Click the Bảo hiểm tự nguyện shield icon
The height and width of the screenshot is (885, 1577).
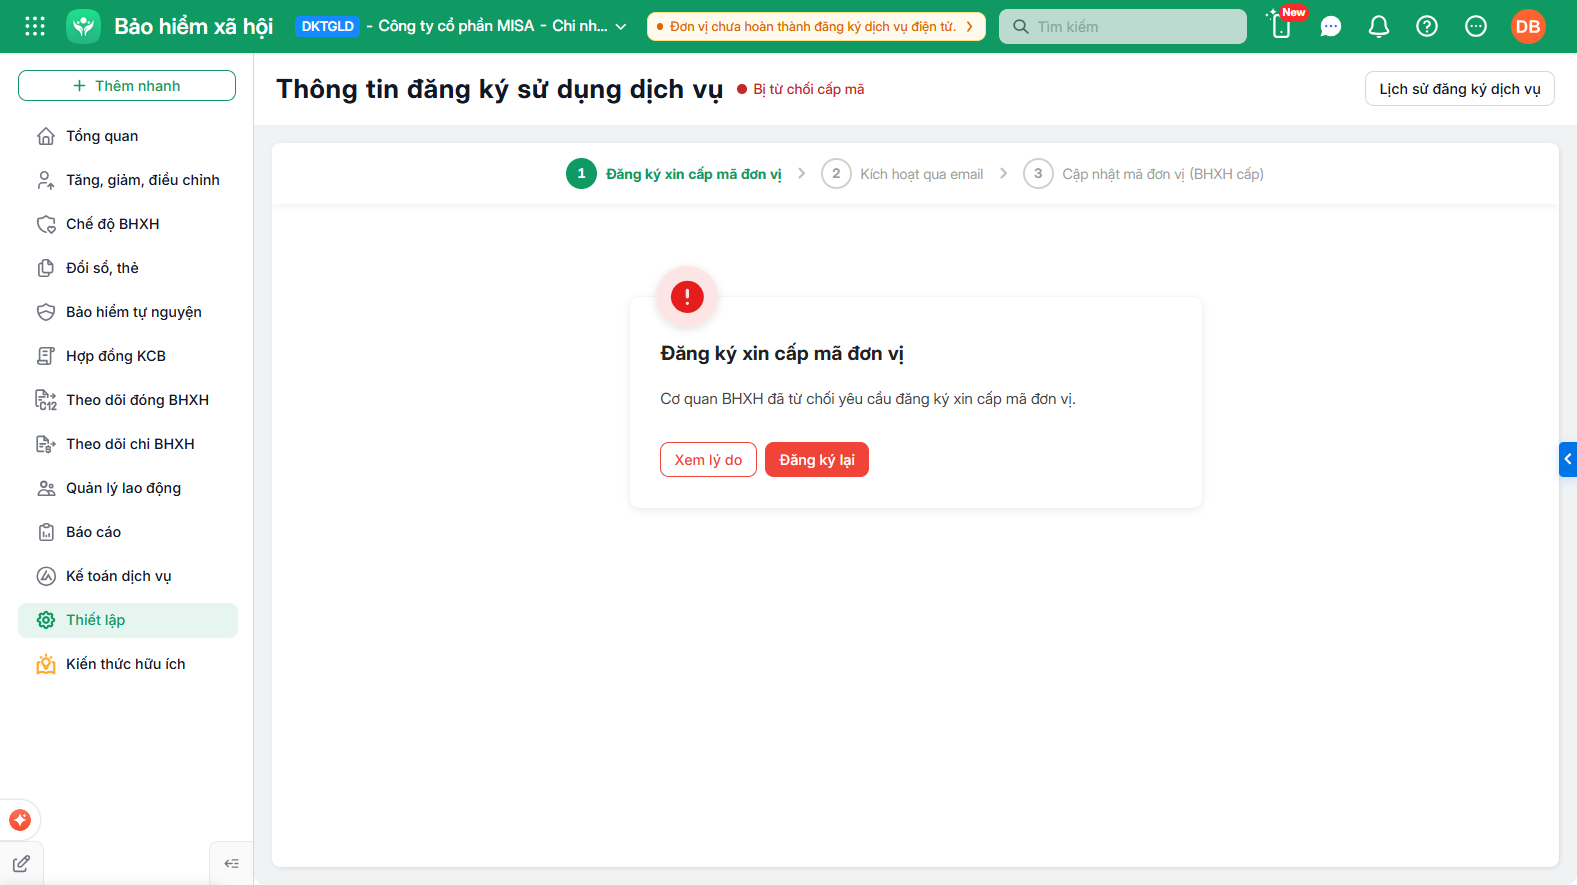point(46,312)
